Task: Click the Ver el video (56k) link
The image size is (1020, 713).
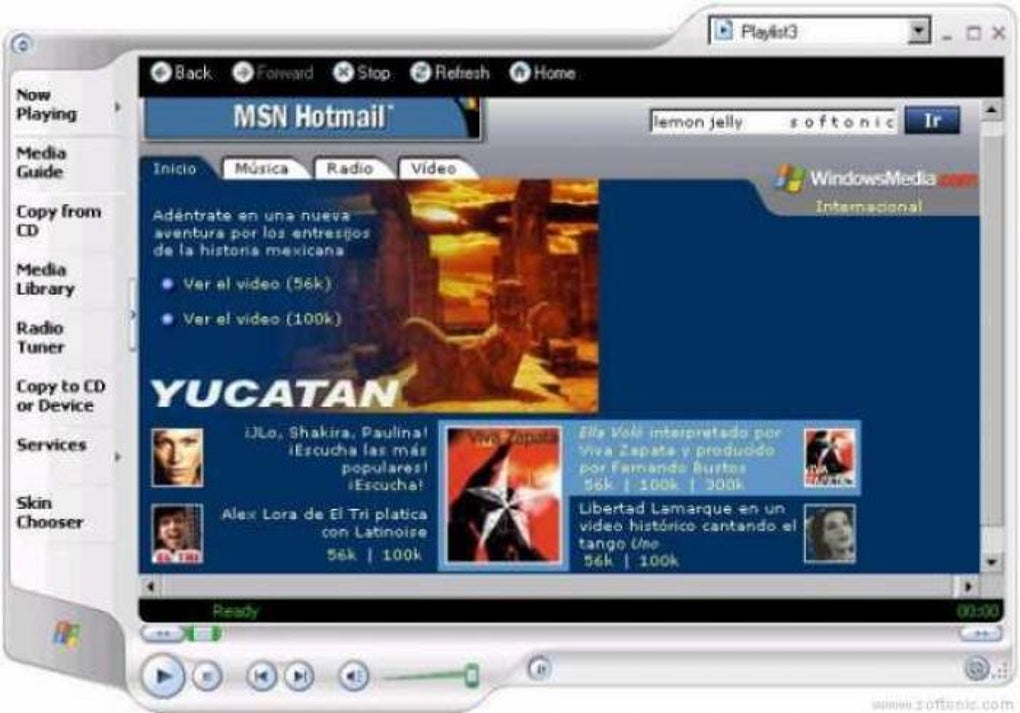Action: 257,284
